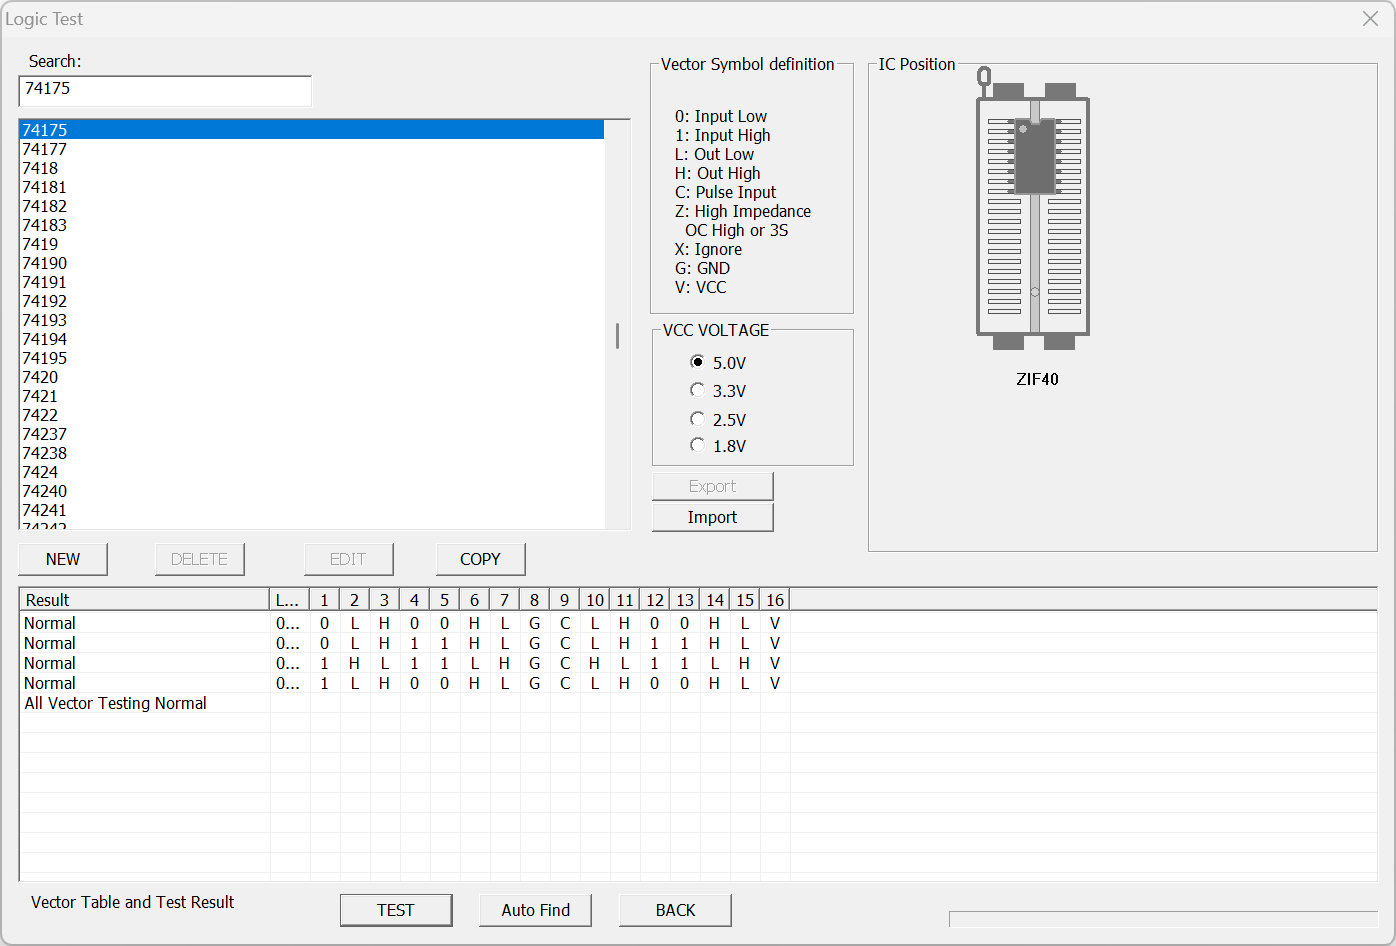Select 74193 list entry
1396x946 pixels.
pos(312,320)
